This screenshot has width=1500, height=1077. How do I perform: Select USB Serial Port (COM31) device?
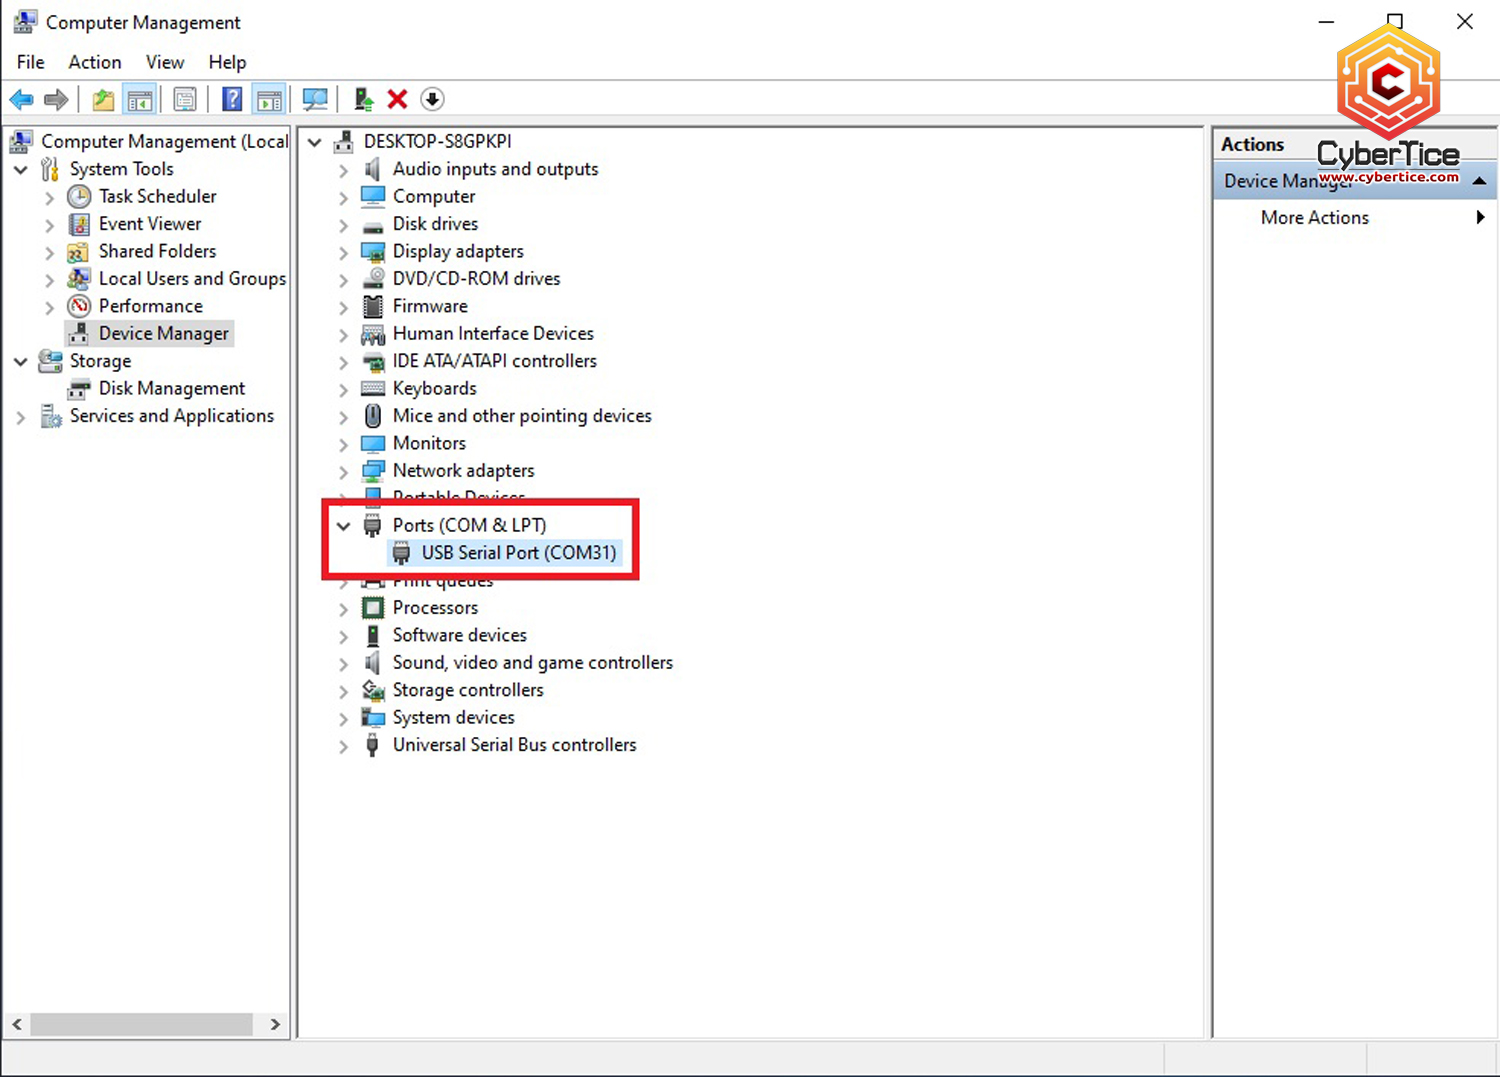pyautogui.click(x=518, y=553)
